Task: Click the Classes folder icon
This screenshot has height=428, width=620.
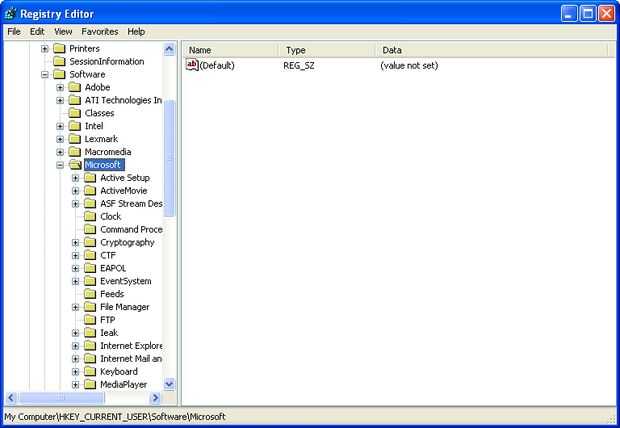Action: coord(75,113)
